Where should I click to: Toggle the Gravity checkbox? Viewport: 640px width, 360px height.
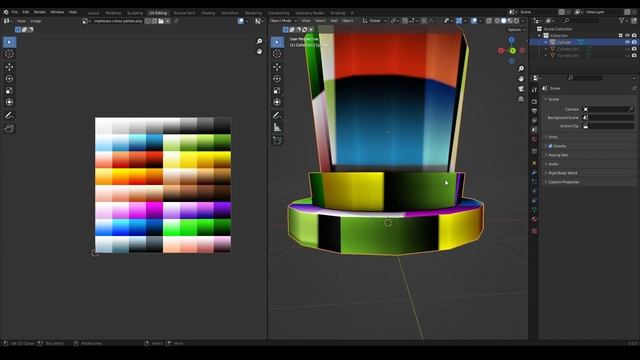pos(550,146)
